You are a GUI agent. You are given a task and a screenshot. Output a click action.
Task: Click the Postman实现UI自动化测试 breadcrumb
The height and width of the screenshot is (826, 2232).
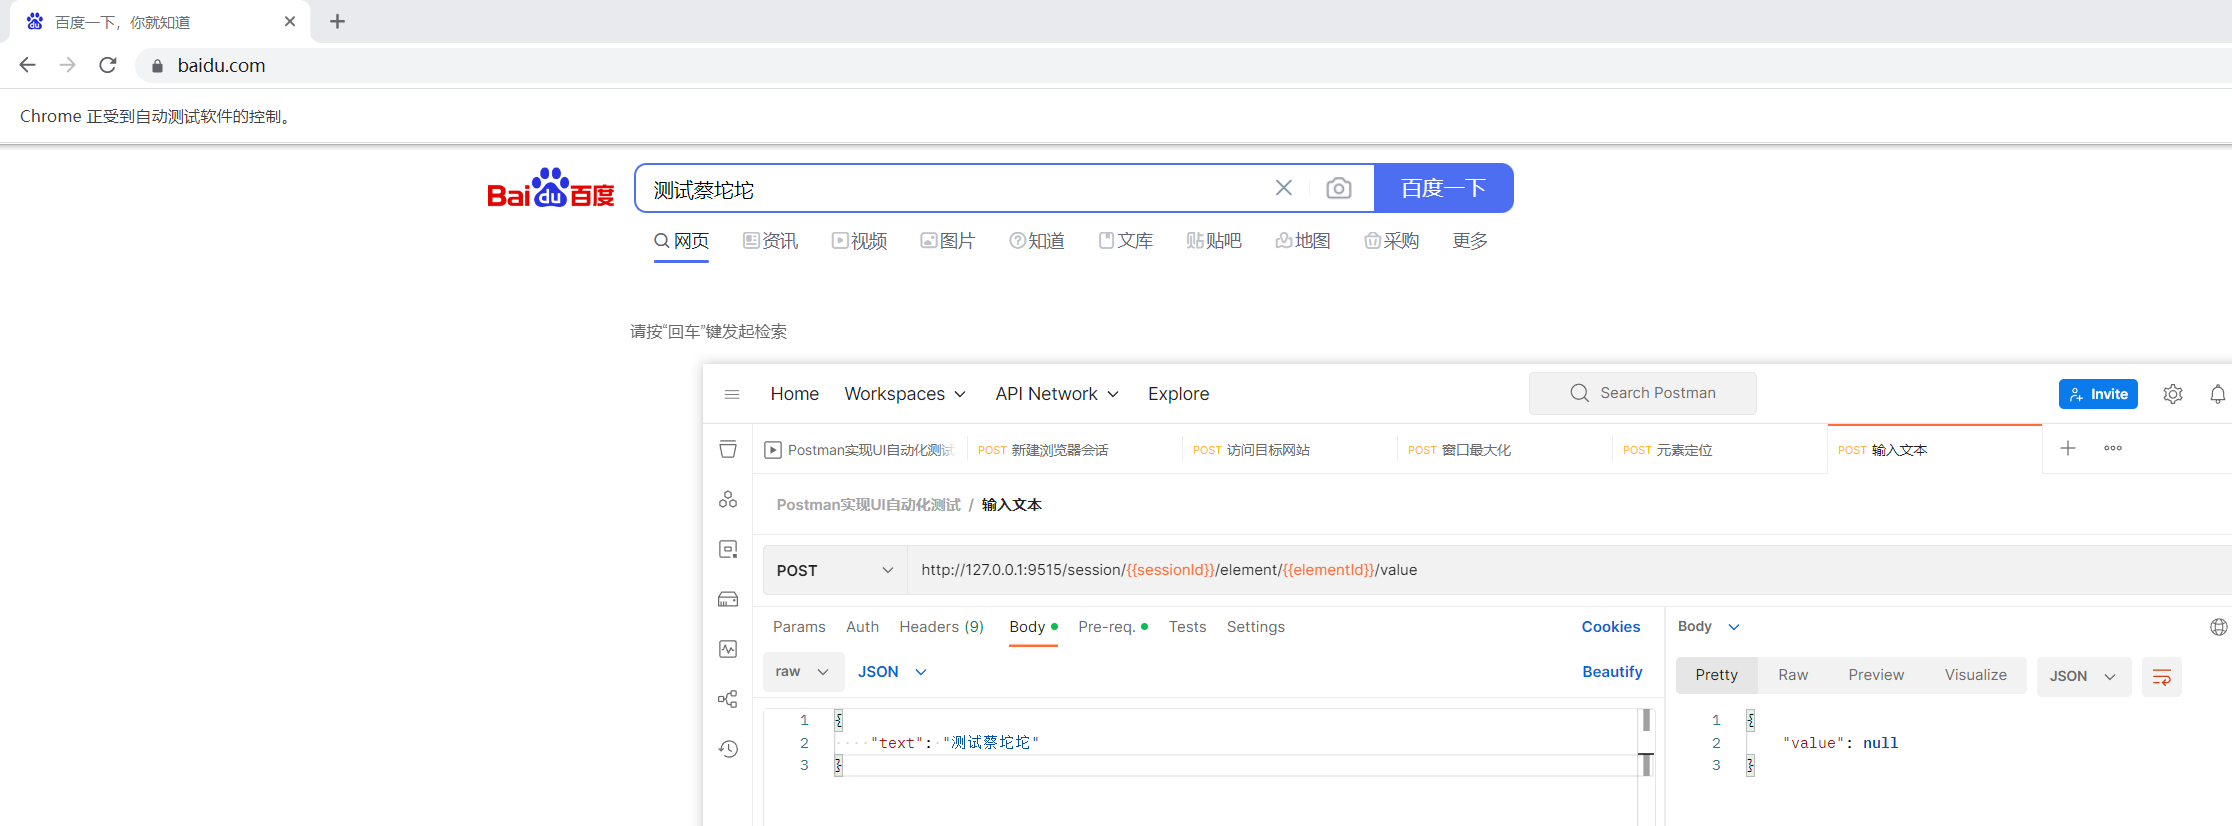click(868, 505)
